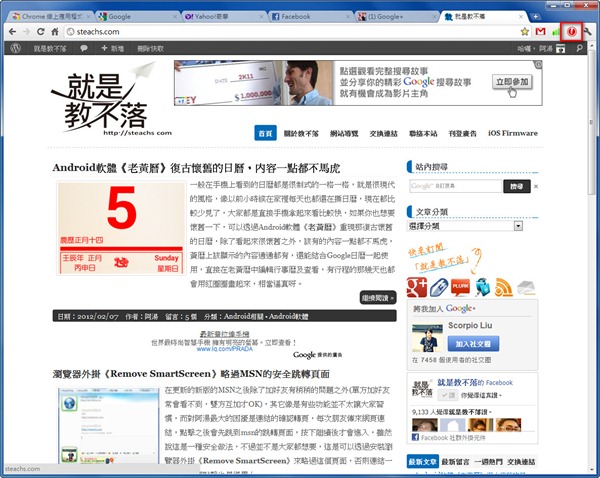Click 刪除快取 in admin bar

click(x=150, y=48)
